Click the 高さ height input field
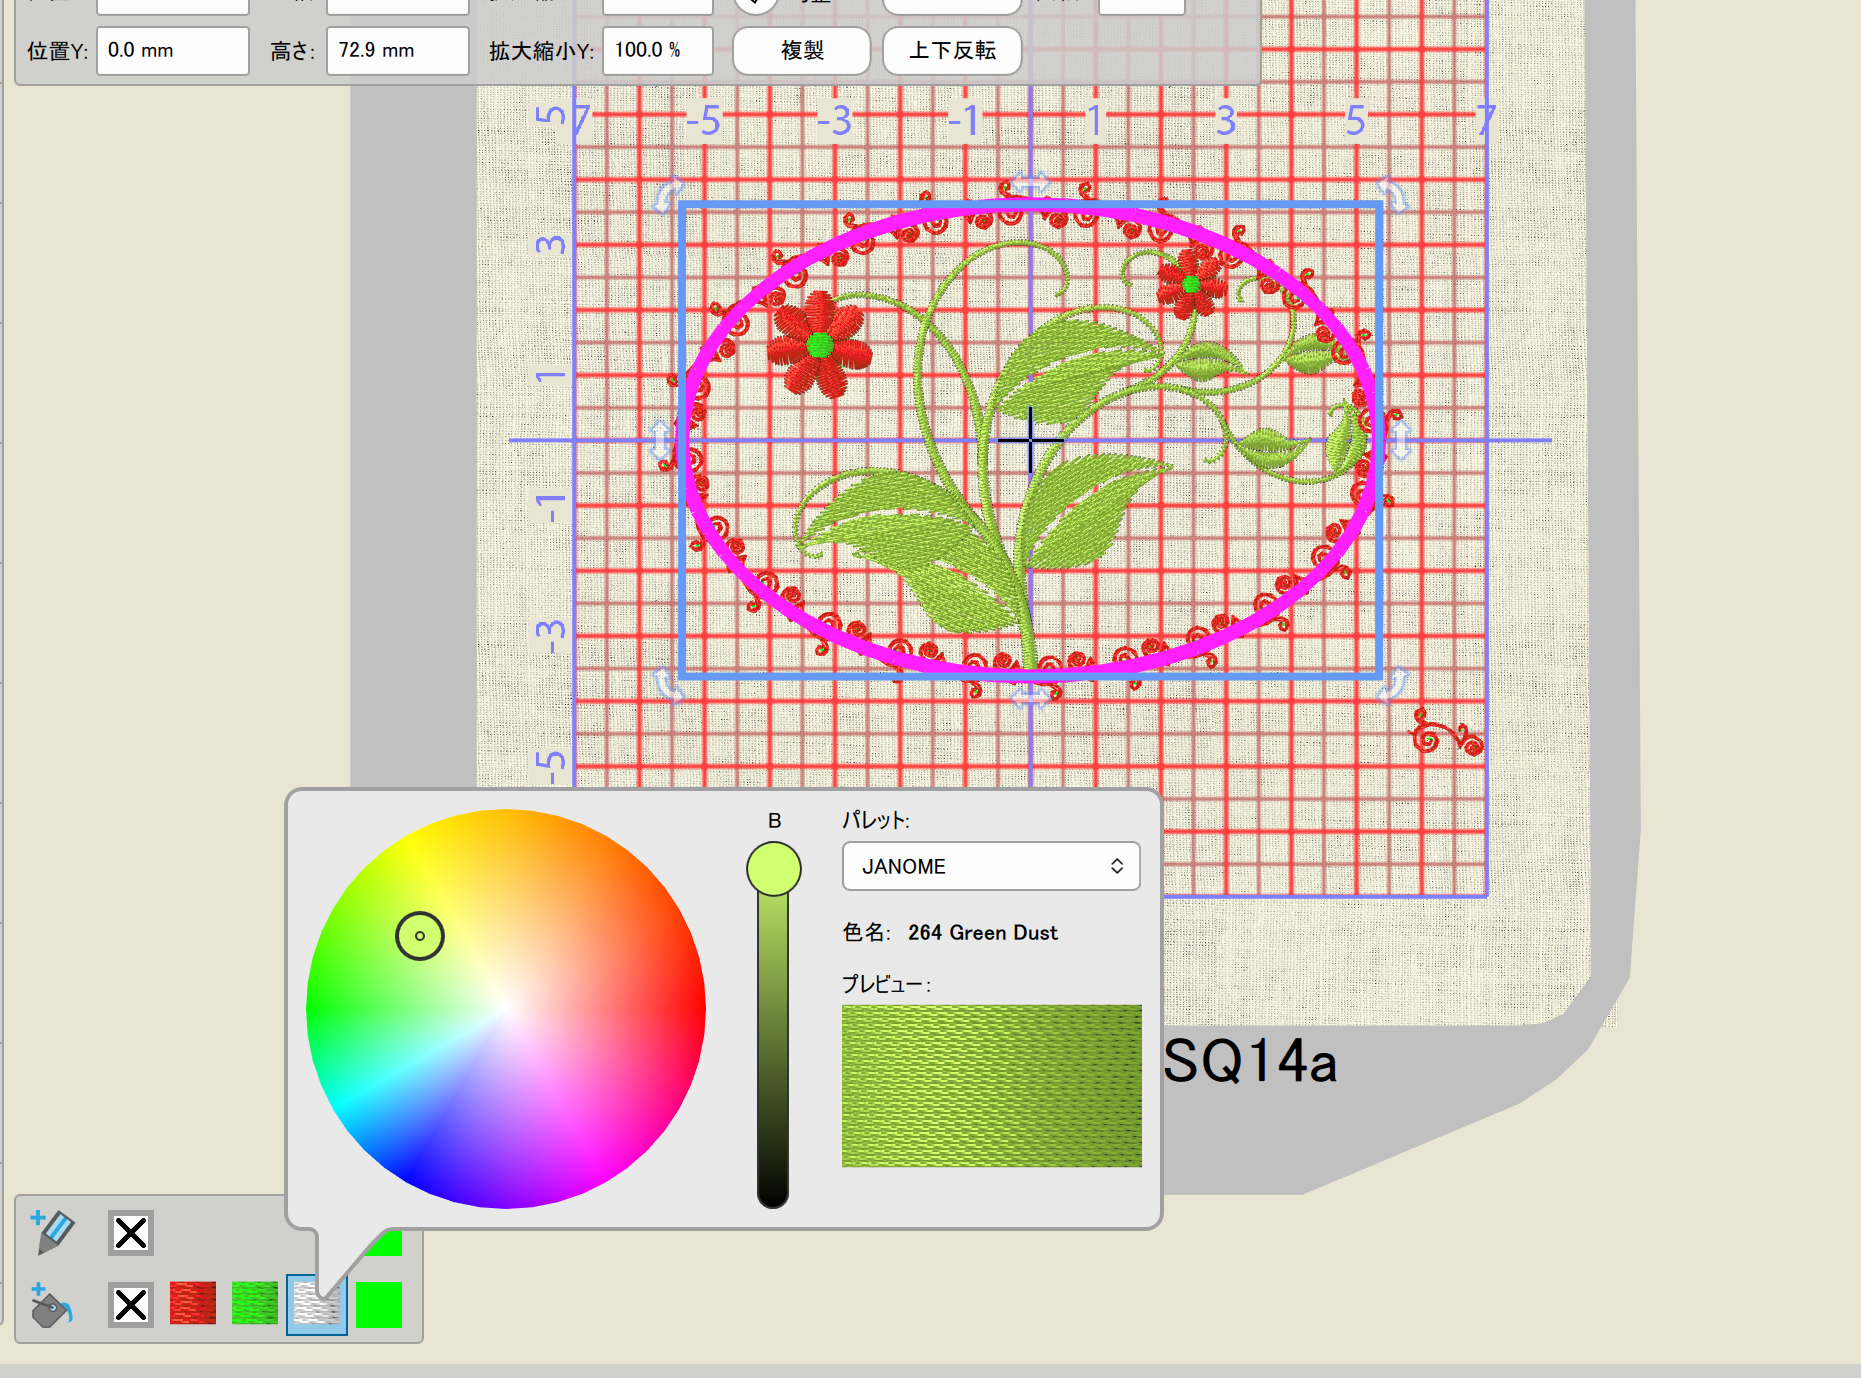 397,50
